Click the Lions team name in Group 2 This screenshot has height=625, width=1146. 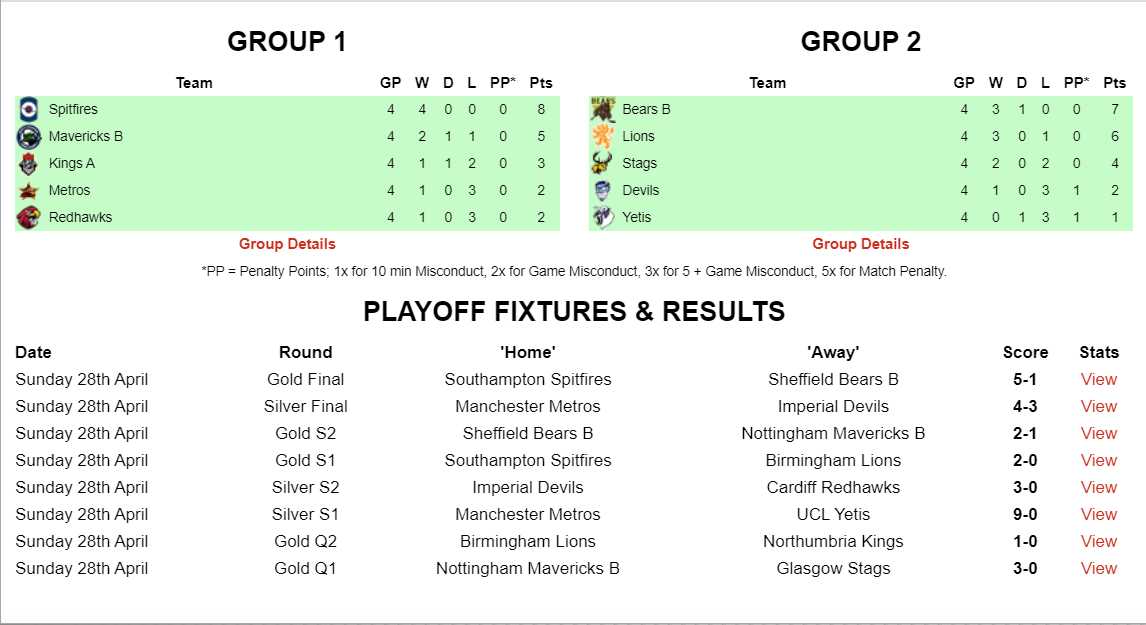(638, 136)
